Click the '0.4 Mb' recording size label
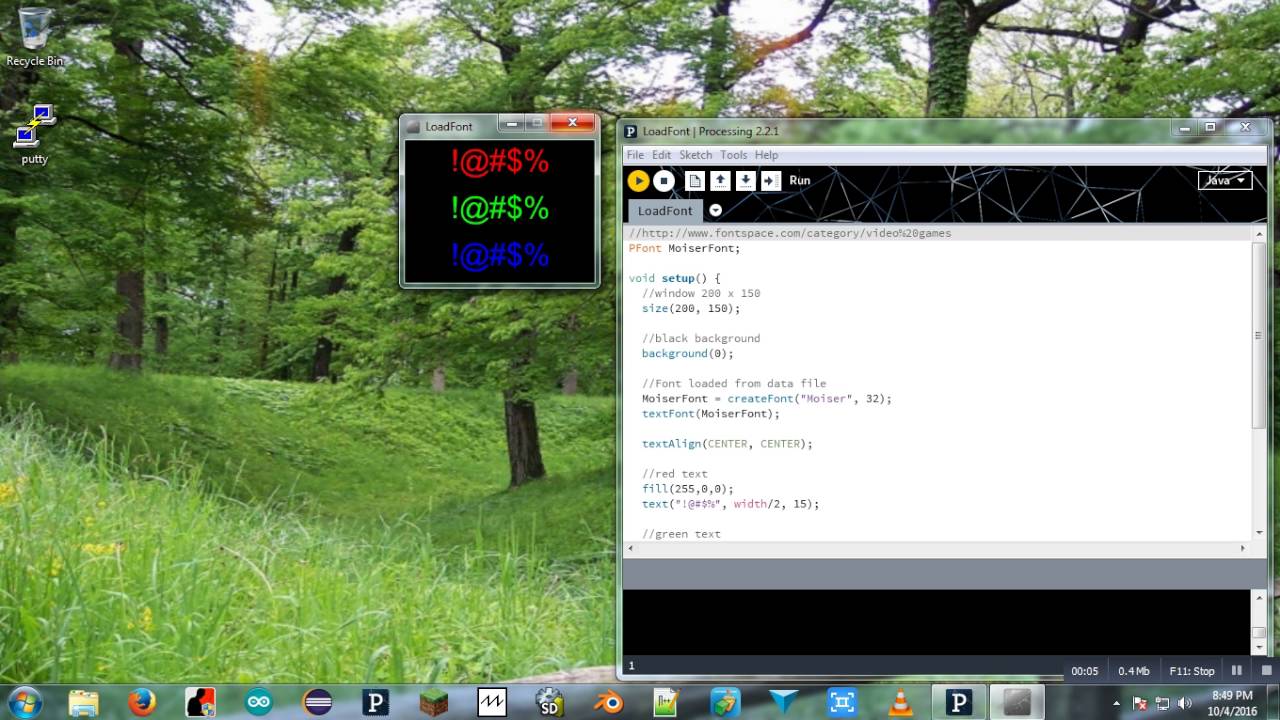The image size is (1280, 720). [x=1134, y=671]
